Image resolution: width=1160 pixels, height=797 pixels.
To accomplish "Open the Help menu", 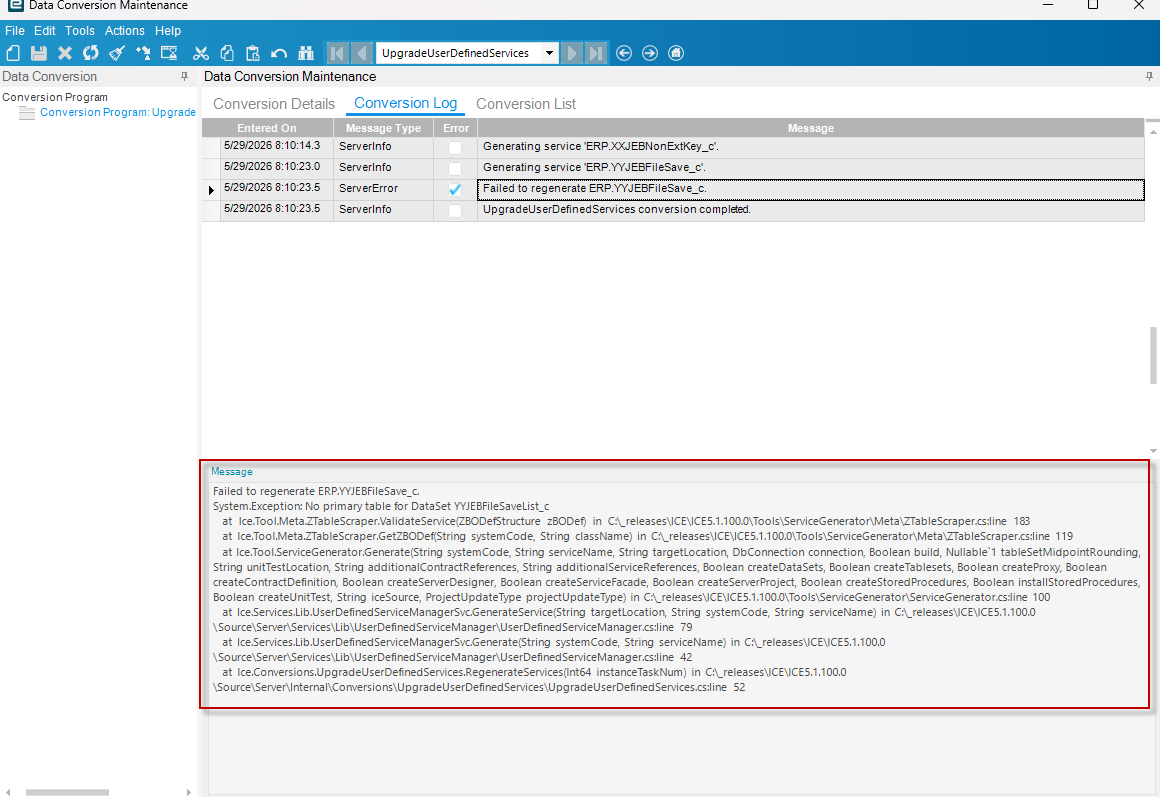I will click(x=168, y=30).
